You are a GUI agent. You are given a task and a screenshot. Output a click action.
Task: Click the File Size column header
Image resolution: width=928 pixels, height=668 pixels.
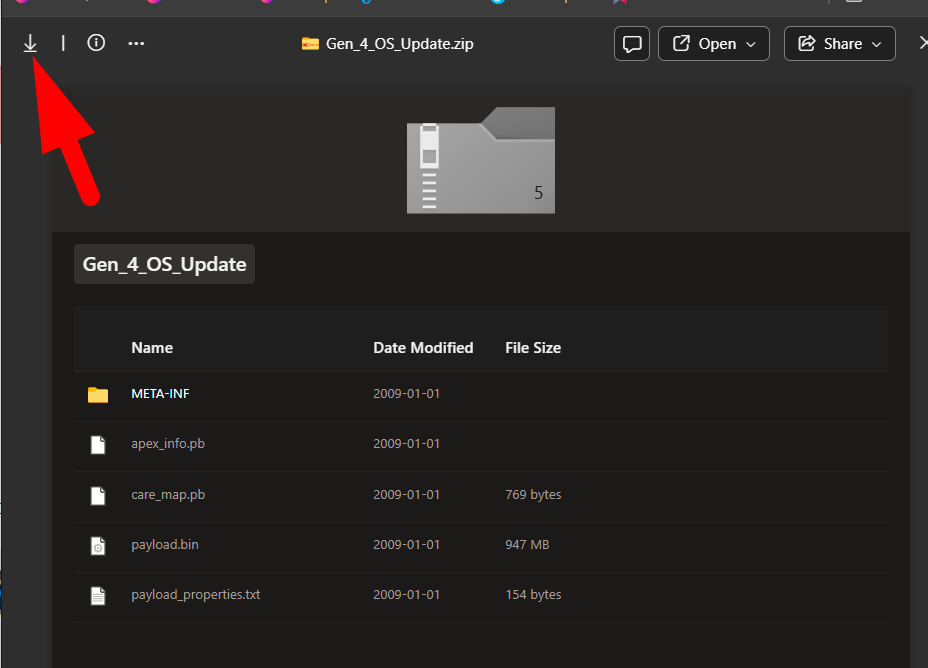(x=533, y=348)
